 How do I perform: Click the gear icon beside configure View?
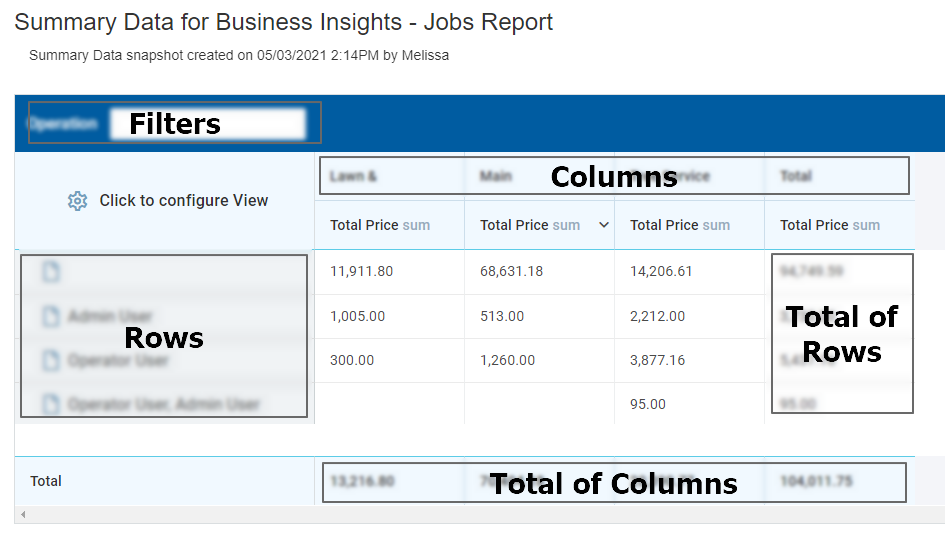[x=77, y=201]
